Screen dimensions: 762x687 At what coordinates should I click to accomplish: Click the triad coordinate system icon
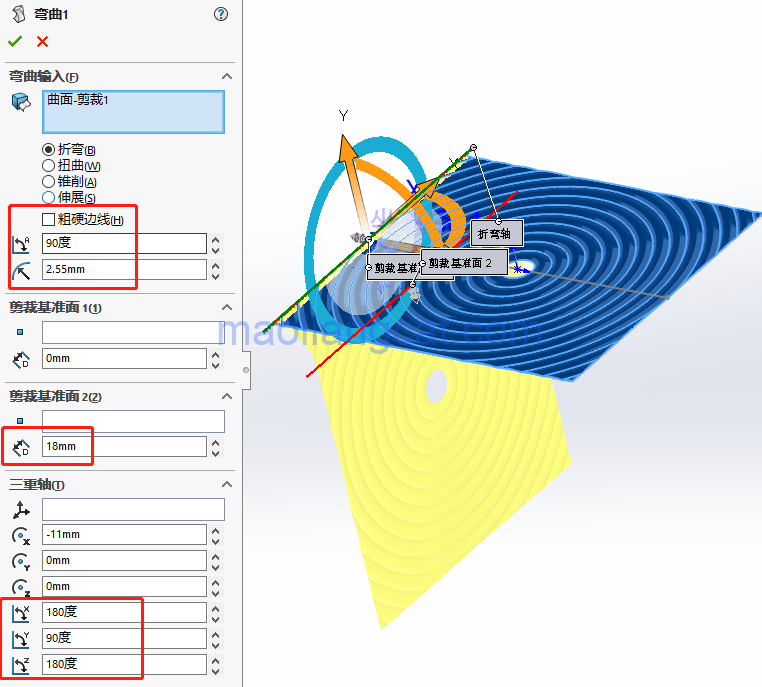click(21, 510)
